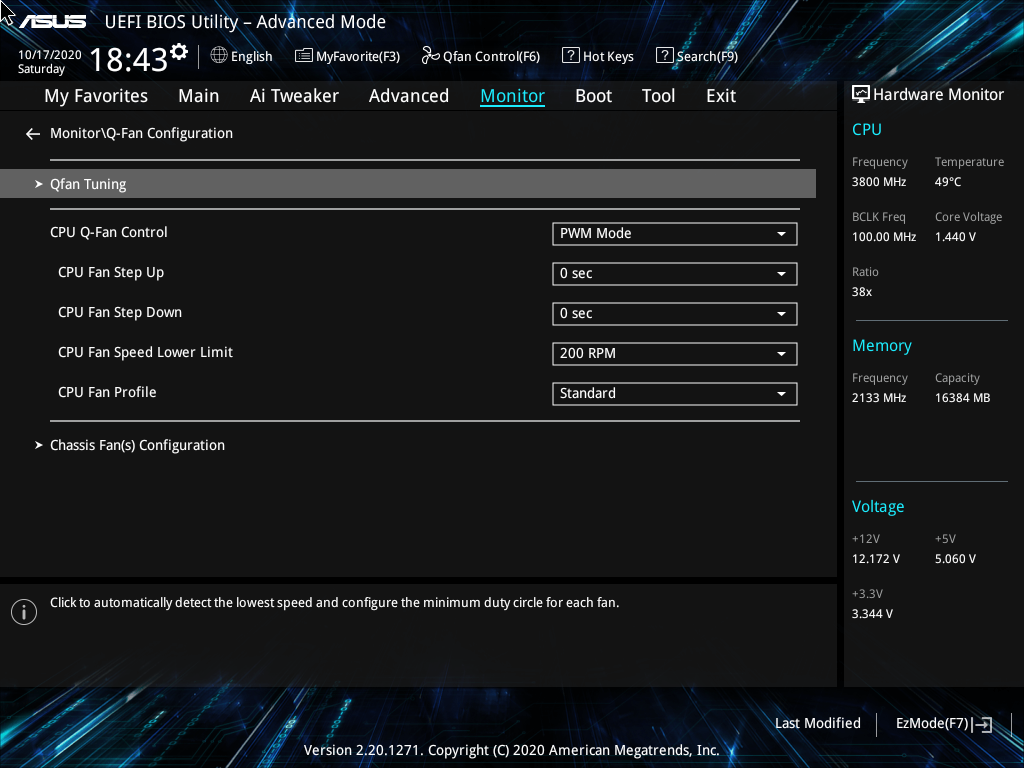Click the Hot Keys question mark icon
This screenshot has width=1024, height=768.
570,56
